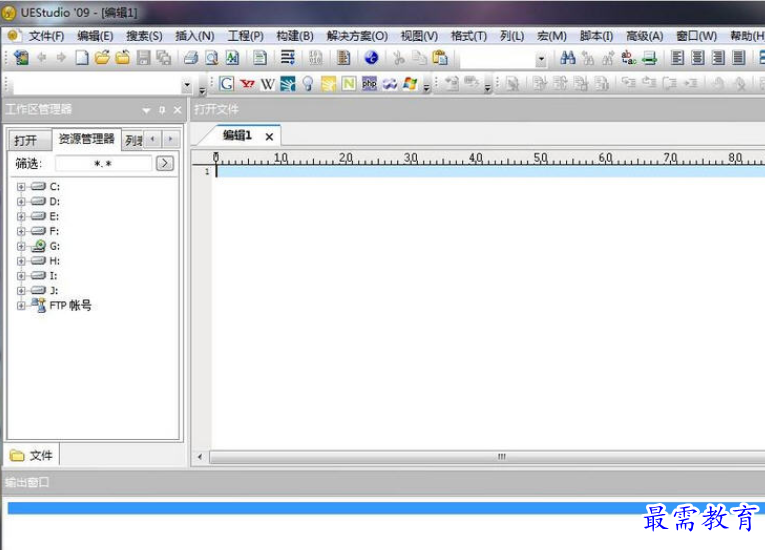This screenshot has height=550, width=765.
Task: Click the Replace ab-ac icon
Action: coord(628,58)
